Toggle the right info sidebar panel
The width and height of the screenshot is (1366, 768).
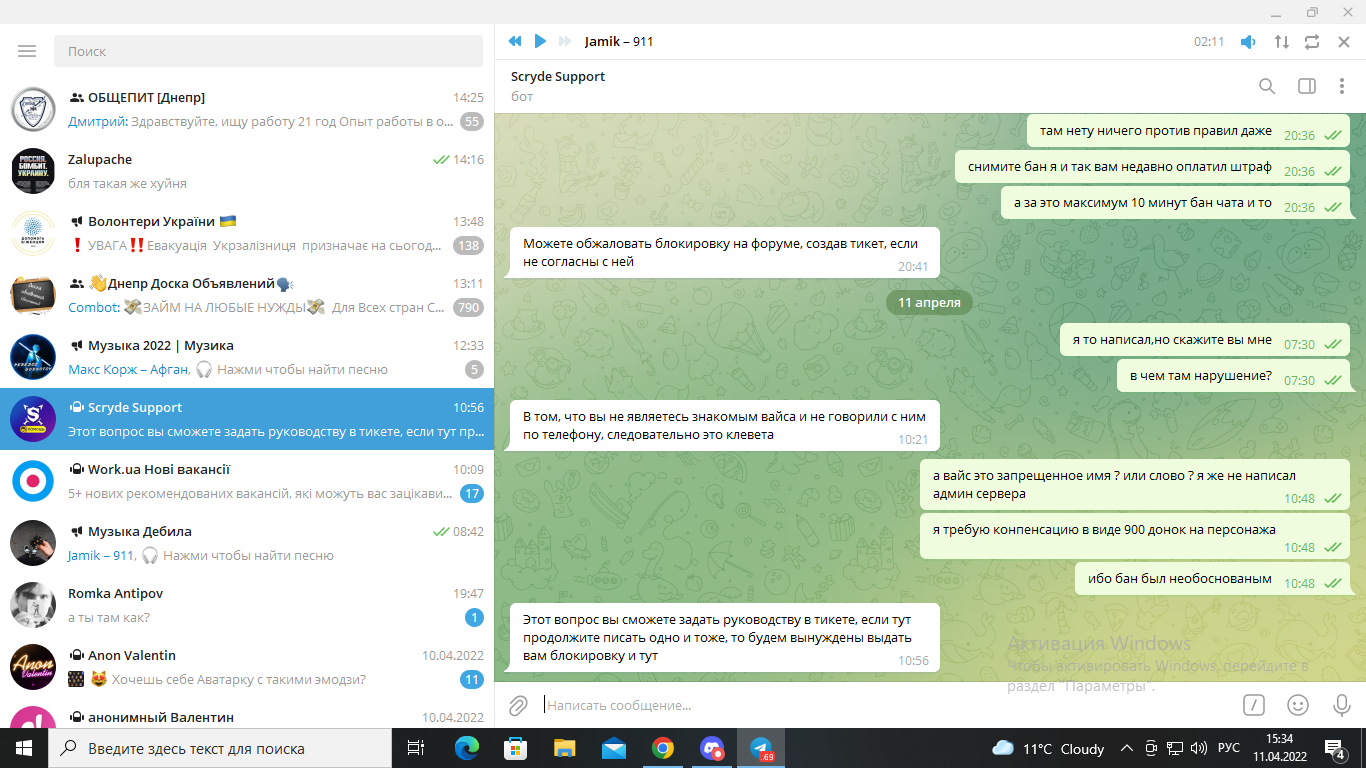1306,86
